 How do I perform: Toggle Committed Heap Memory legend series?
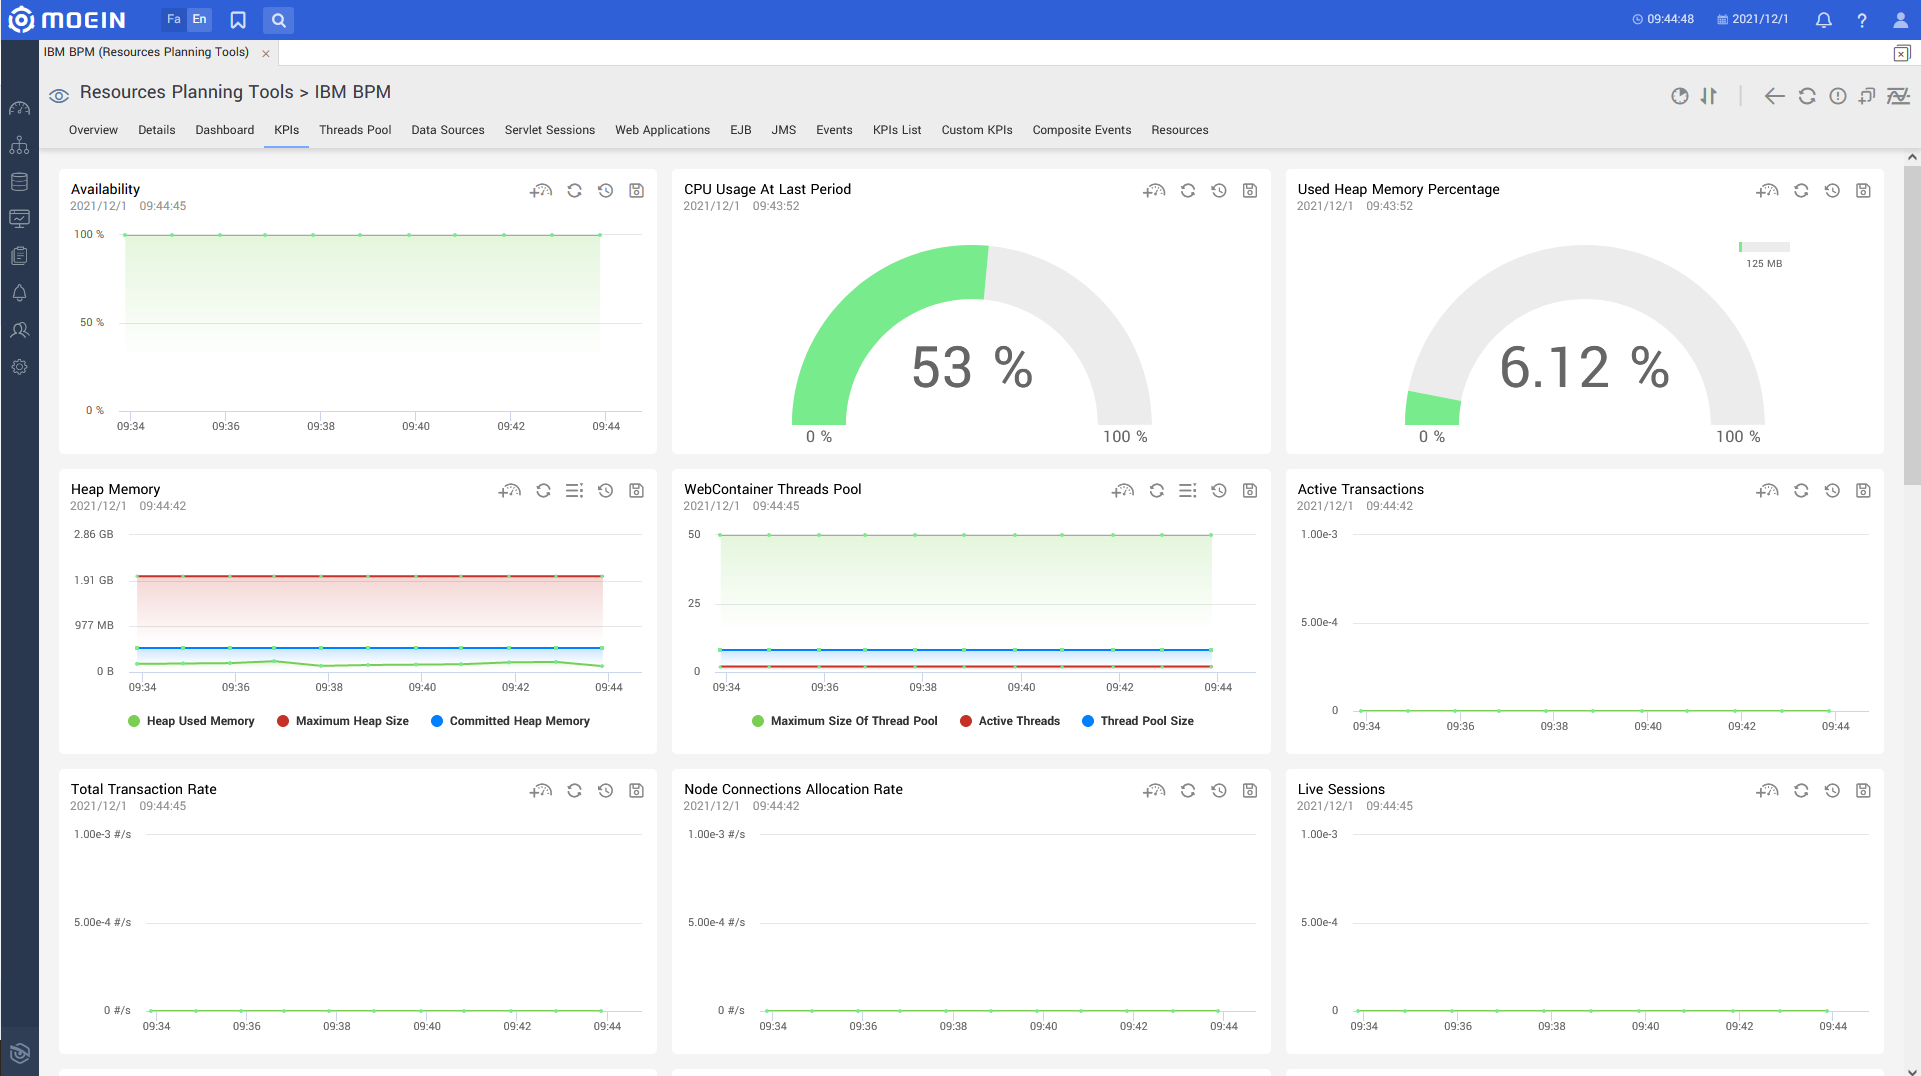pyautogui.click(x=510, y=721)
